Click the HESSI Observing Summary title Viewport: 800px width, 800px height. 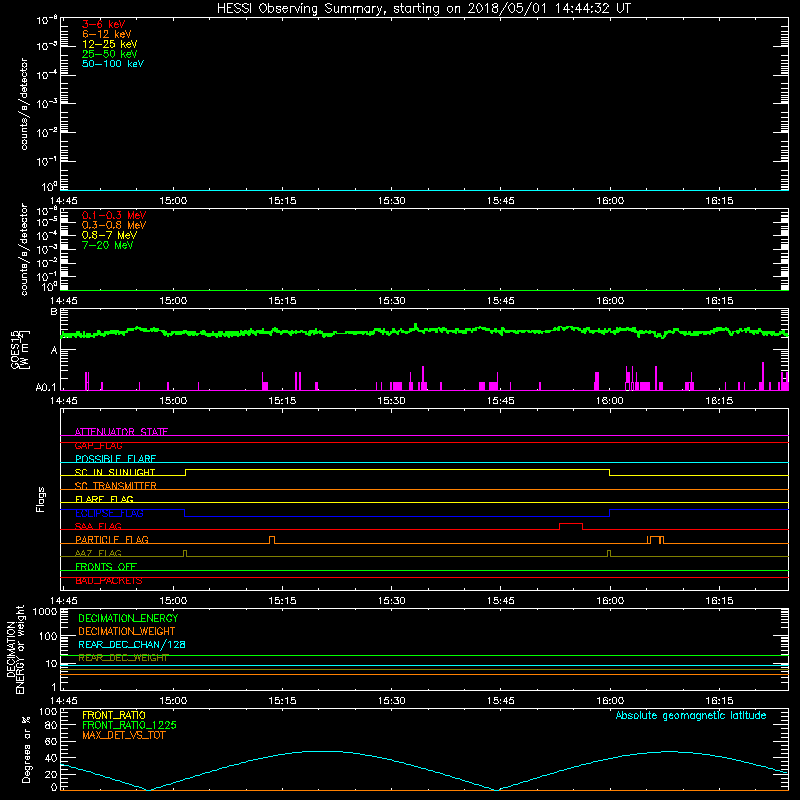(x=423, y=9)
